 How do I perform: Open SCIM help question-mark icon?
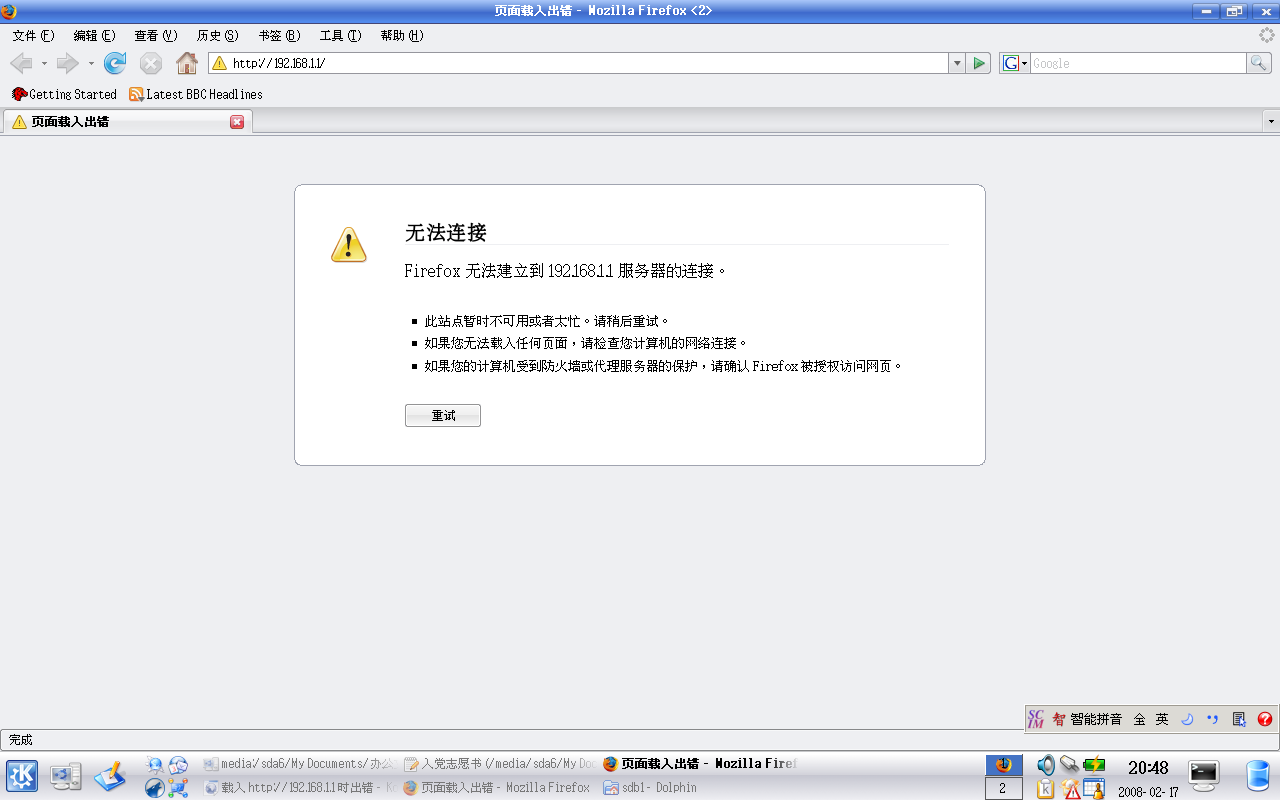click(1265, 719)
